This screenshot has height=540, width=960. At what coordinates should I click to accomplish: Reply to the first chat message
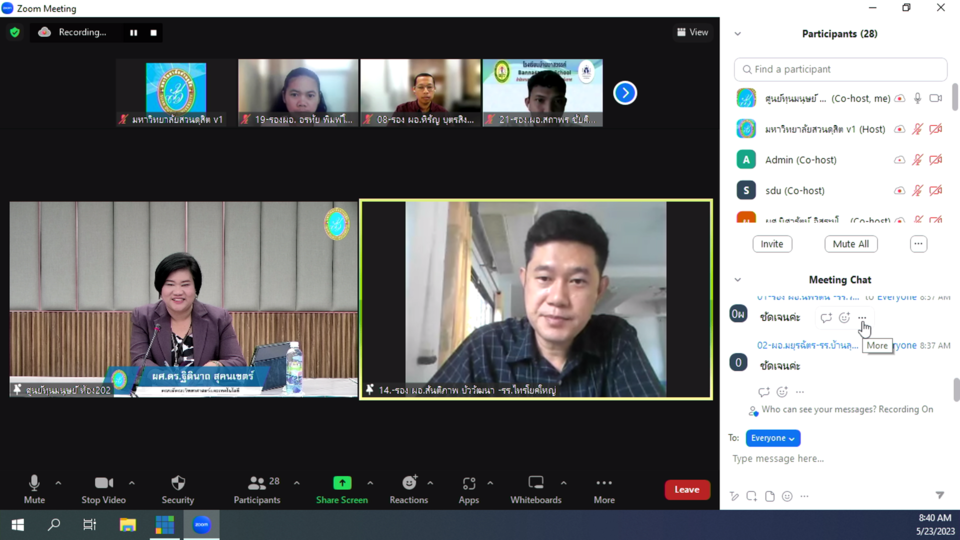pos(826,317)
